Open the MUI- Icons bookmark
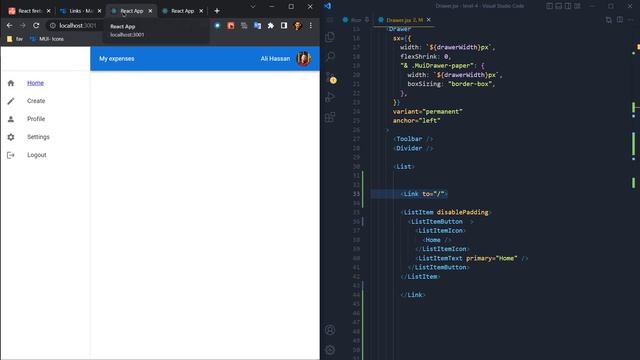The width and height of the screenshot is (640, 360). (47, 39)
